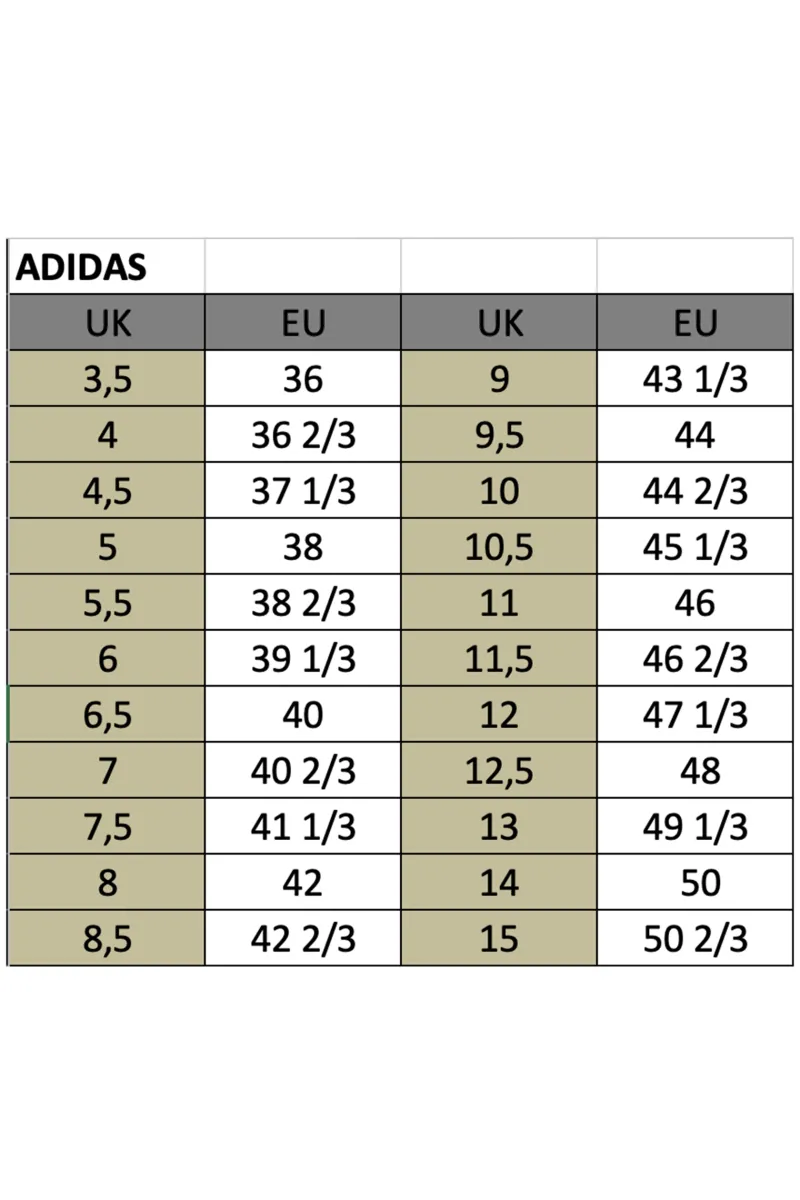Select the EU 48 cell
800x1200 pixels.
pyautogui.click(x=695, y=771)
